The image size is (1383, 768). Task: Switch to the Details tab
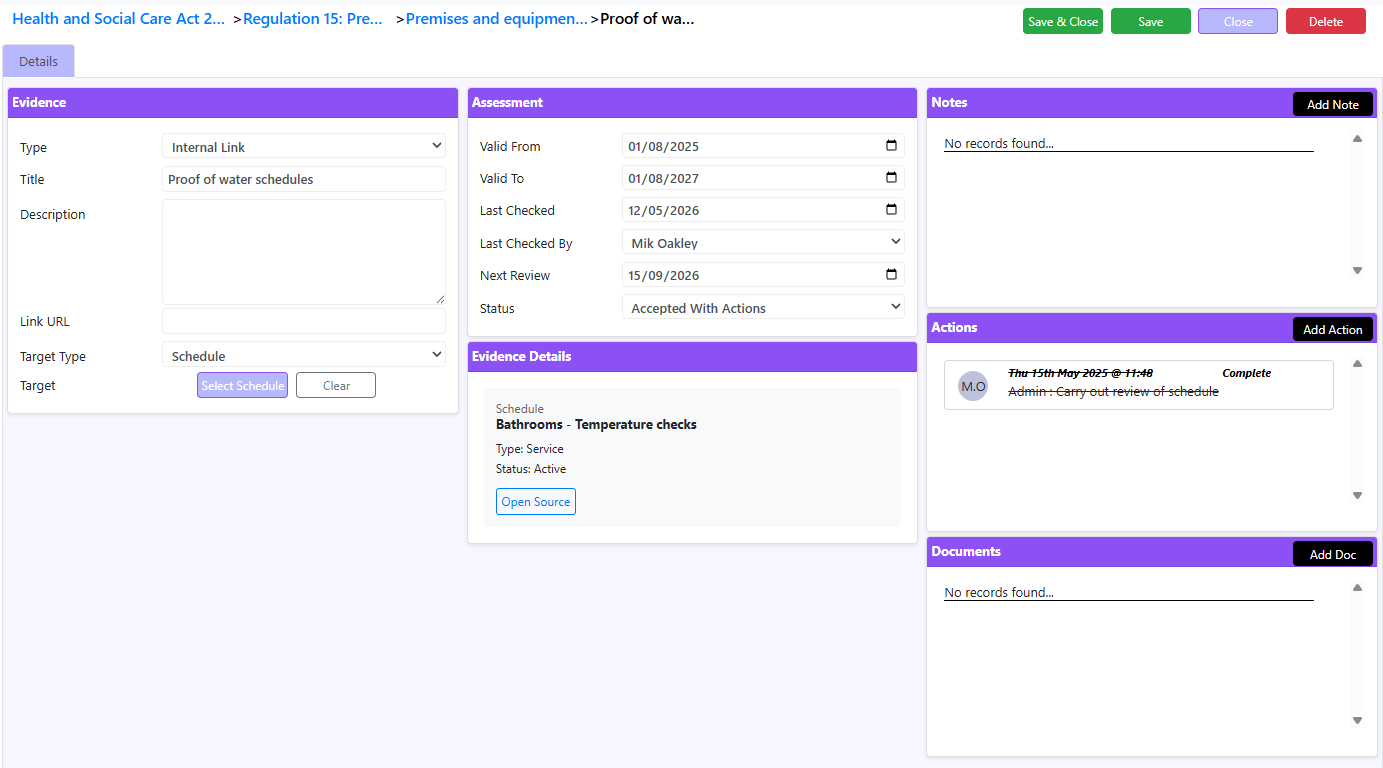pyautogui.click(x=38, y=61)
